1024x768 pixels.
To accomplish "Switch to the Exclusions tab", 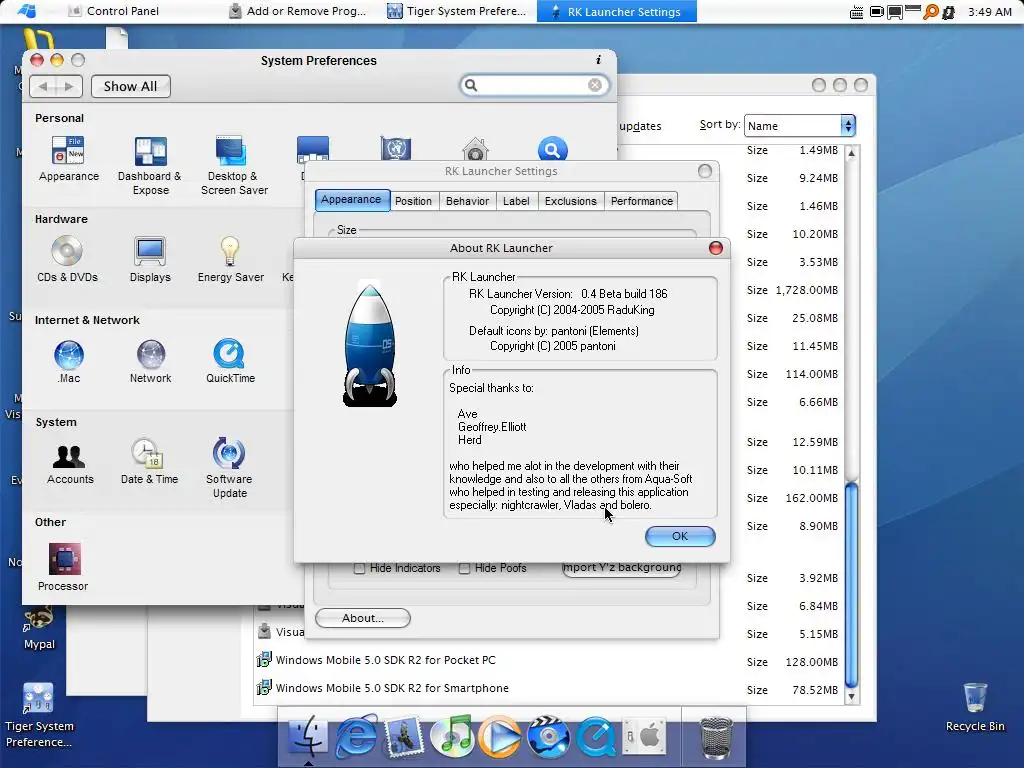I will [x=571, y=201].
